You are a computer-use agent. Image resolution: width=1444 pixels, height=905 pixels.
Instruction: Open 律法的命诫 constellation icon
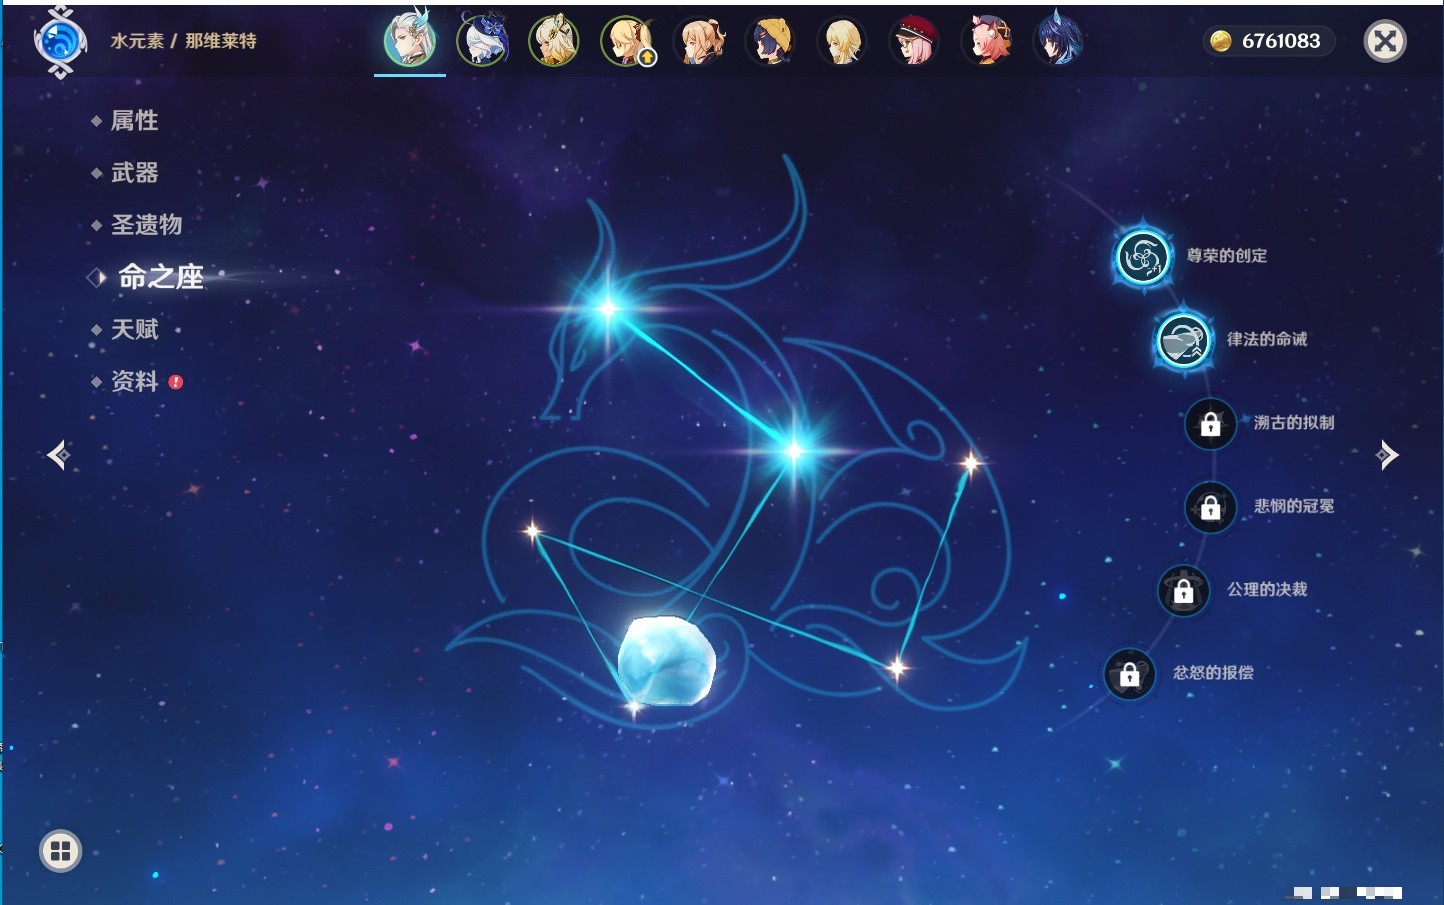(x=1183, y=340)
